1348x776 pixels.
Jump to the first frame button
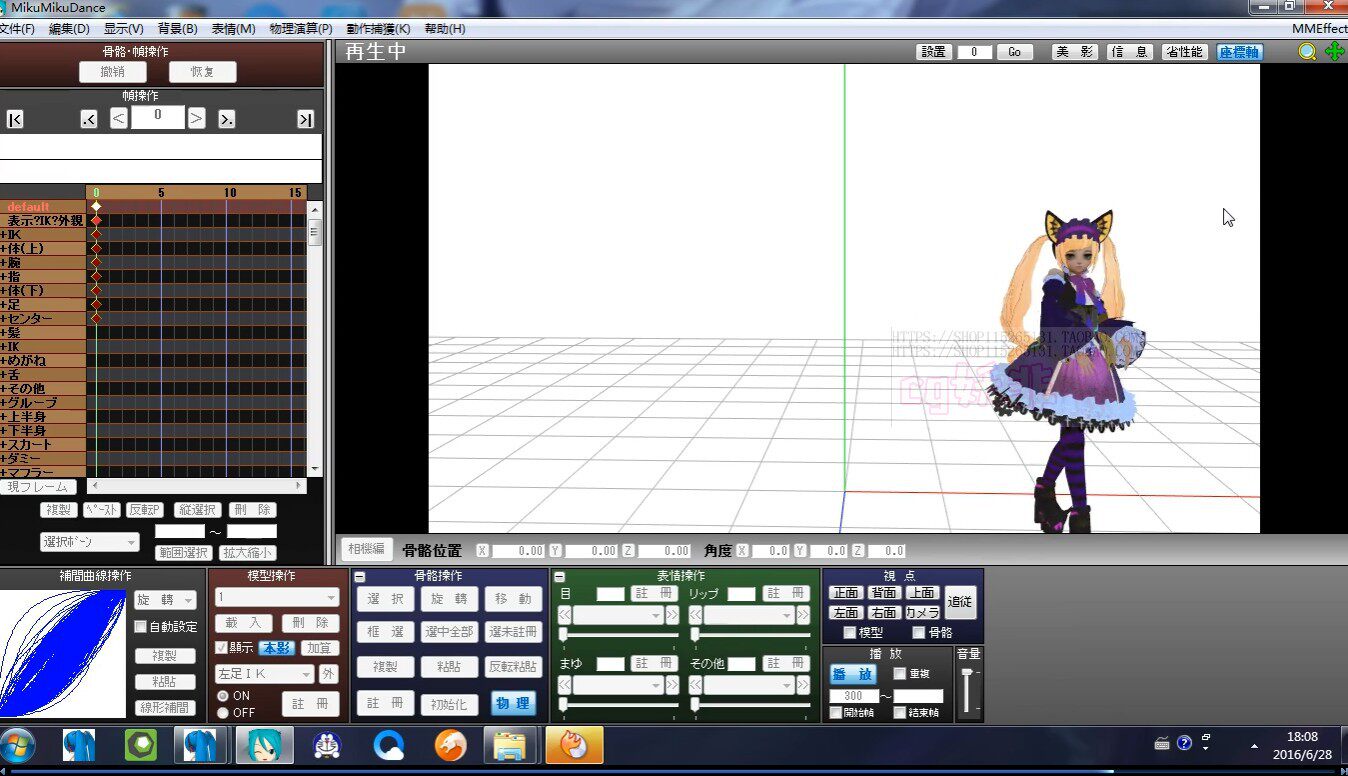click(x=14, y=119)
